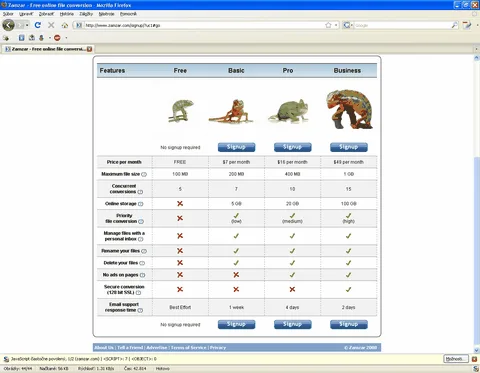Click the blue square icon on second toolbar
The width and height of the screenshot is (480, 373).
tap(22, 38)
